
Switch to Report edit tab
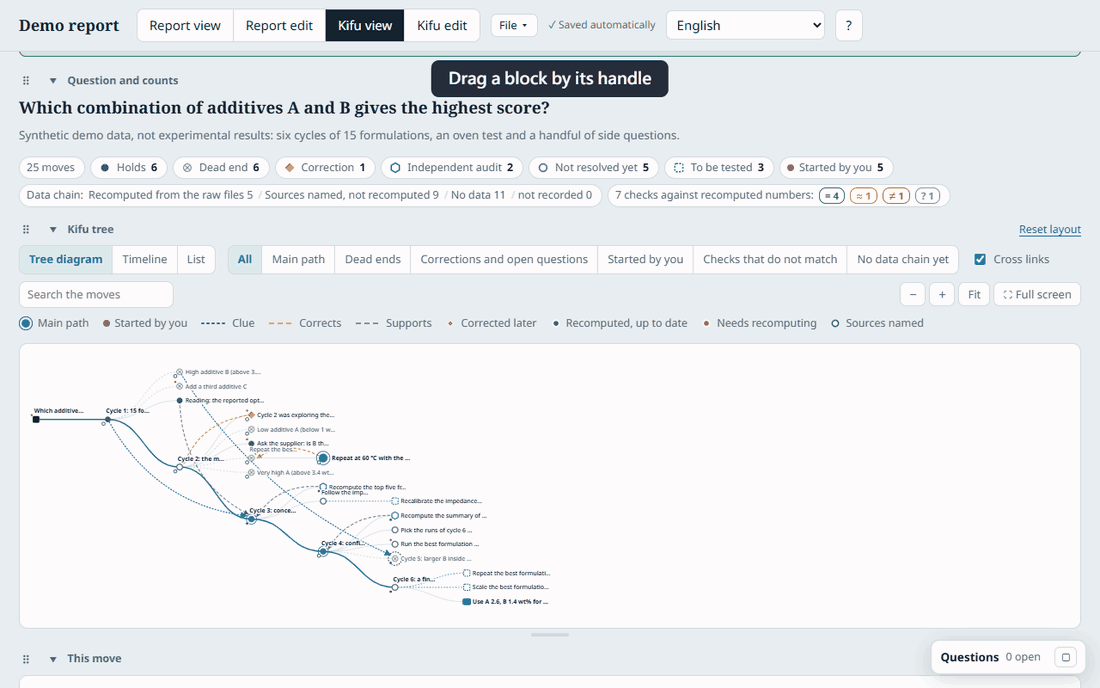279,25
